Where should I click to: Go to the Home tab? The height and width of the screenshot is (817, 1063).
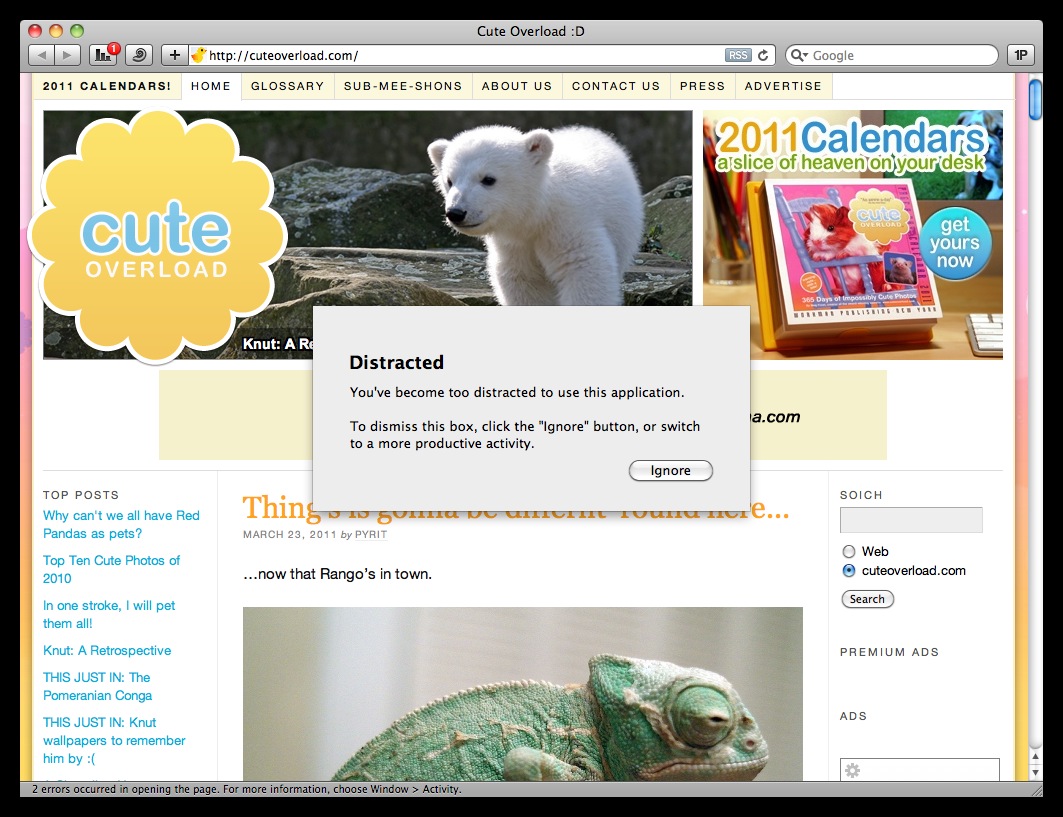point(211,86)
